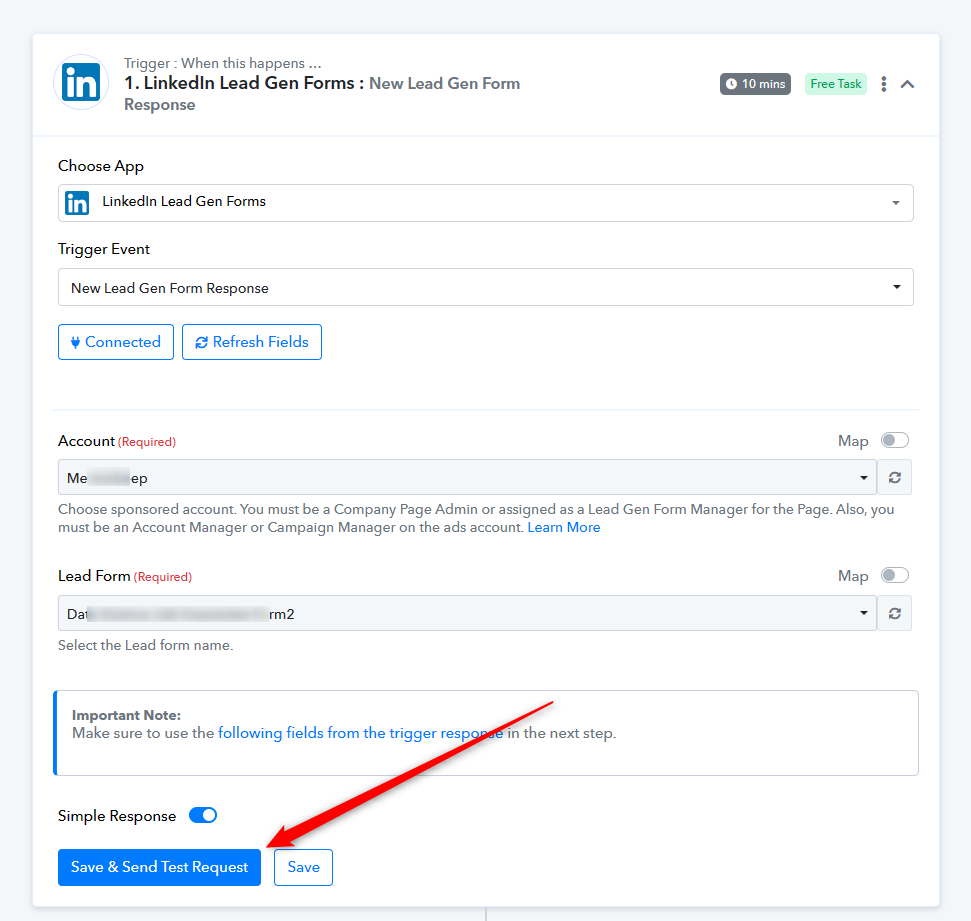This screenshot has width=971, height=921.
Task: Click Save & Send Test Request
Action: [159, 867]
